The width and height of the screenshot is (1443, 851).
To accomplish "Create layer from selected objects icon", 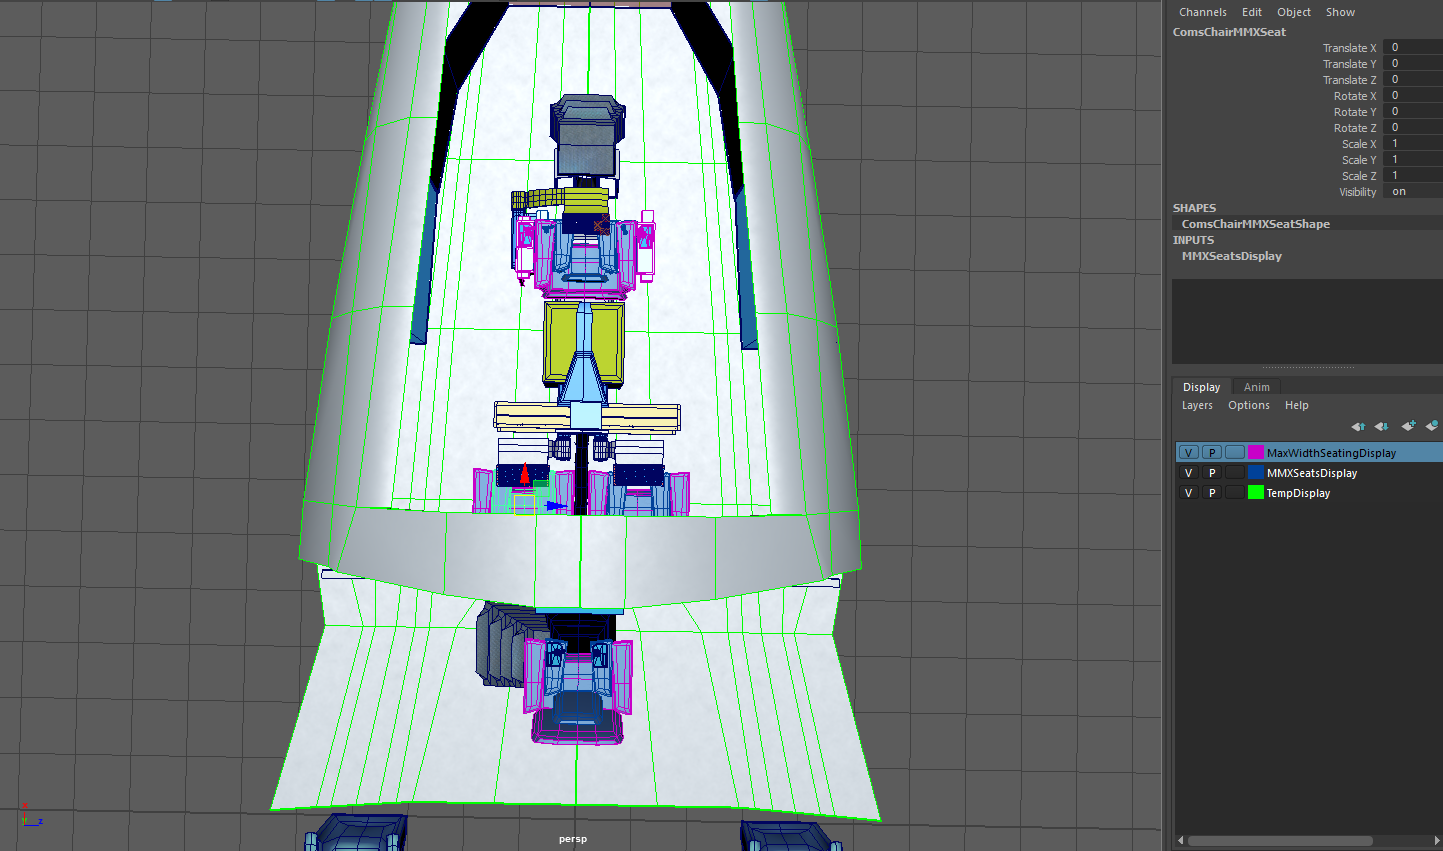I will [x=1431, y=427].
